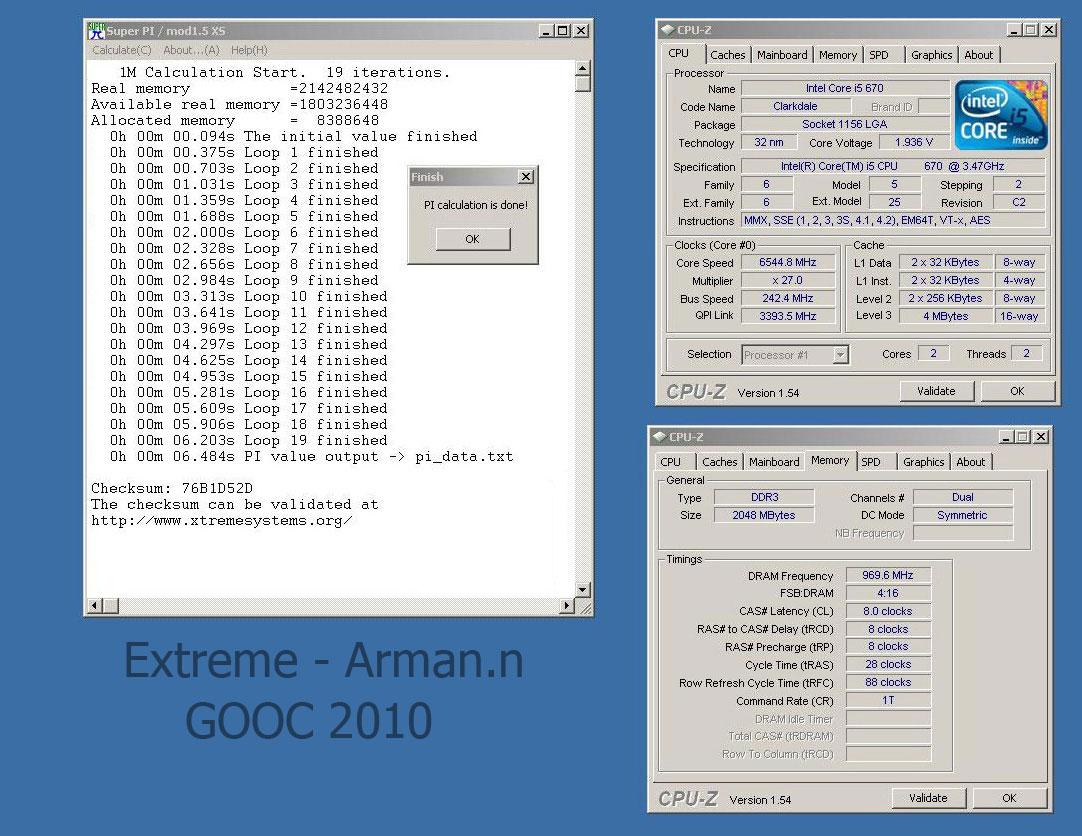Click the FSB:DRAM value 4:16
Screen dimensions: 1082x836
888,593
